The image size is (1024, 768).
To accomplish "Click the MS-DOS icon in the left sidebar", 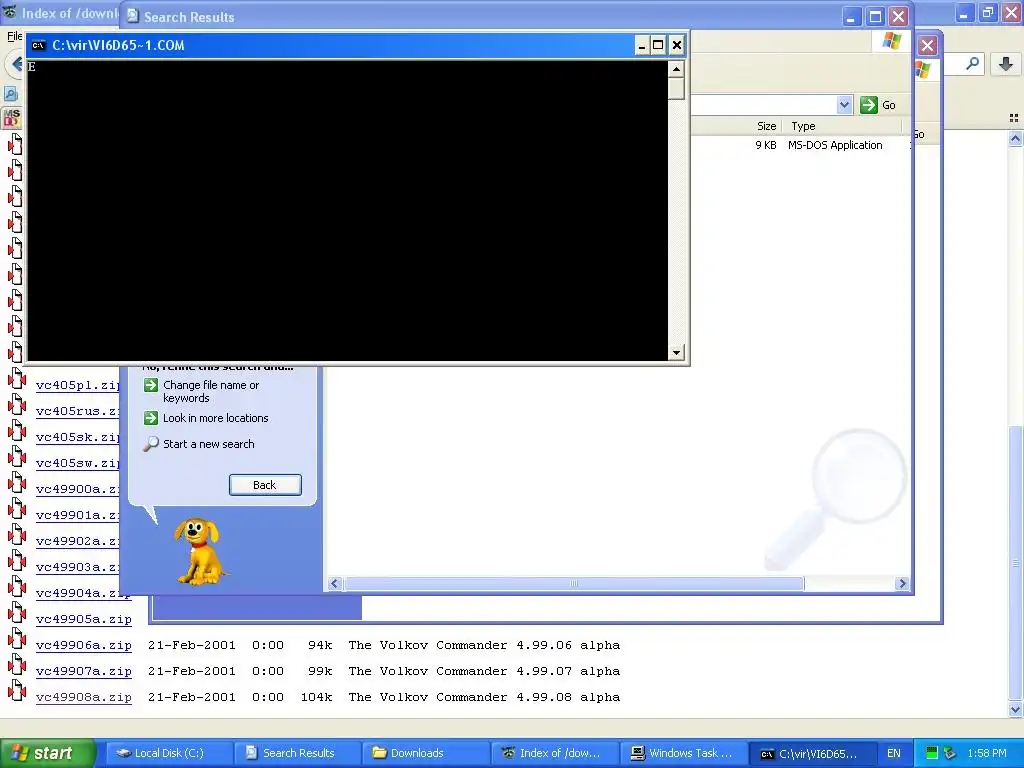I will click(x=12, y=118).
